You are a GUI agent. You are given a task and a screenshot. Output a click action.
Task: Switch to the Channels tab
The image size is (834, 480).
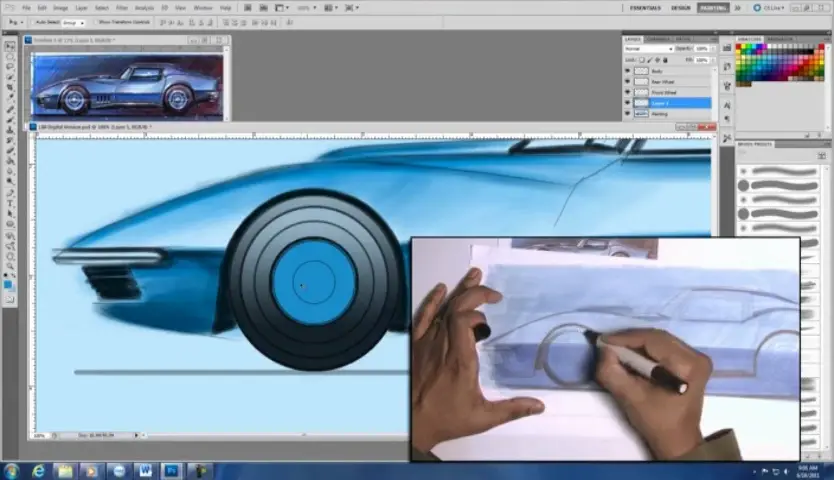click(659, 38)
